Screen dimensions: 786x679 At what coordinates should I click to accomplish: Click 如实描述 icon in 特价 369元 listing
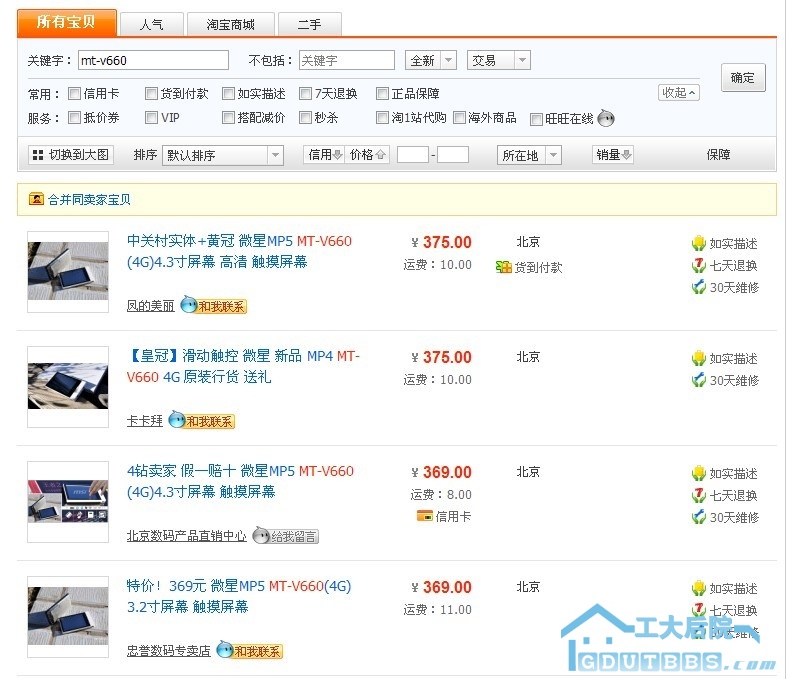pos(698,588)
